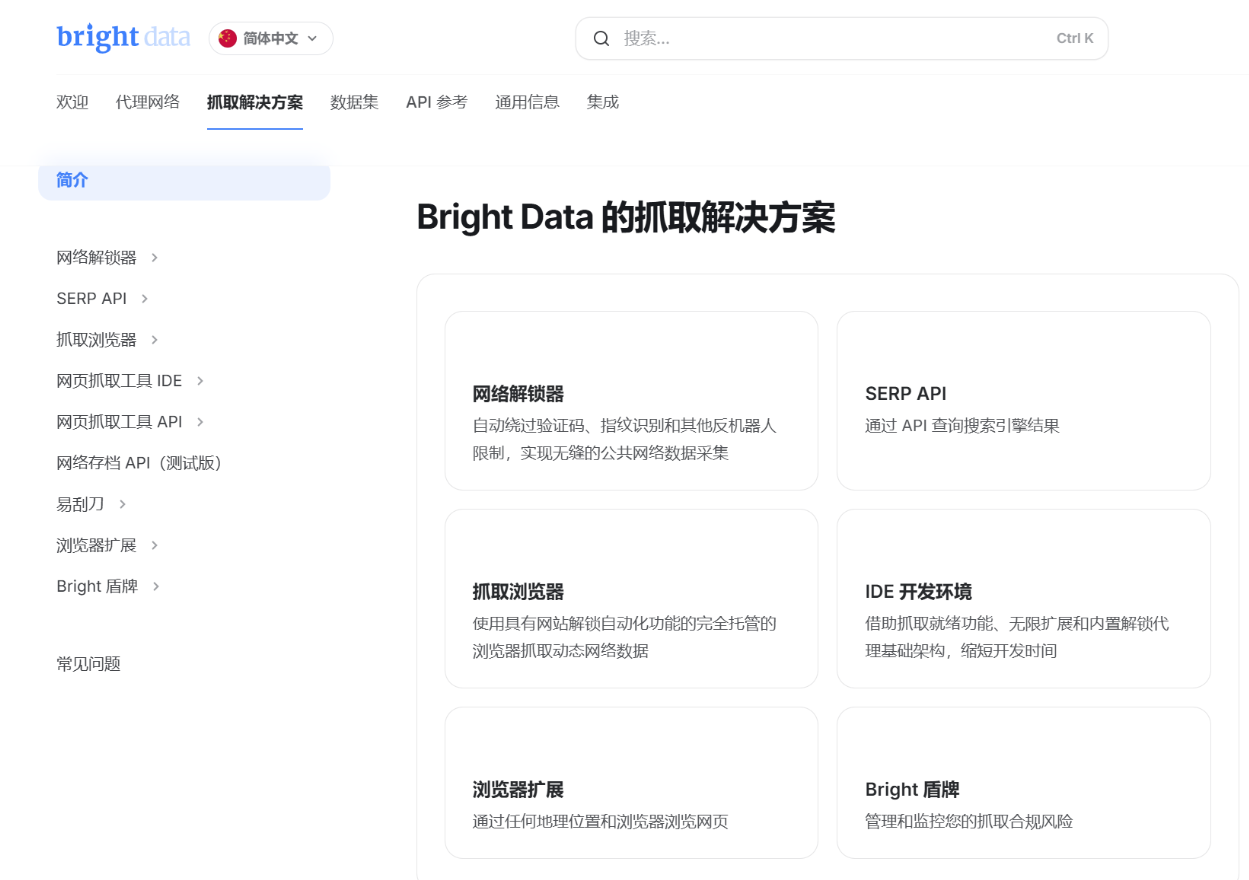Open the 欢迎 tab
This screenshot has width=1249, height=880.
(73, 102)
